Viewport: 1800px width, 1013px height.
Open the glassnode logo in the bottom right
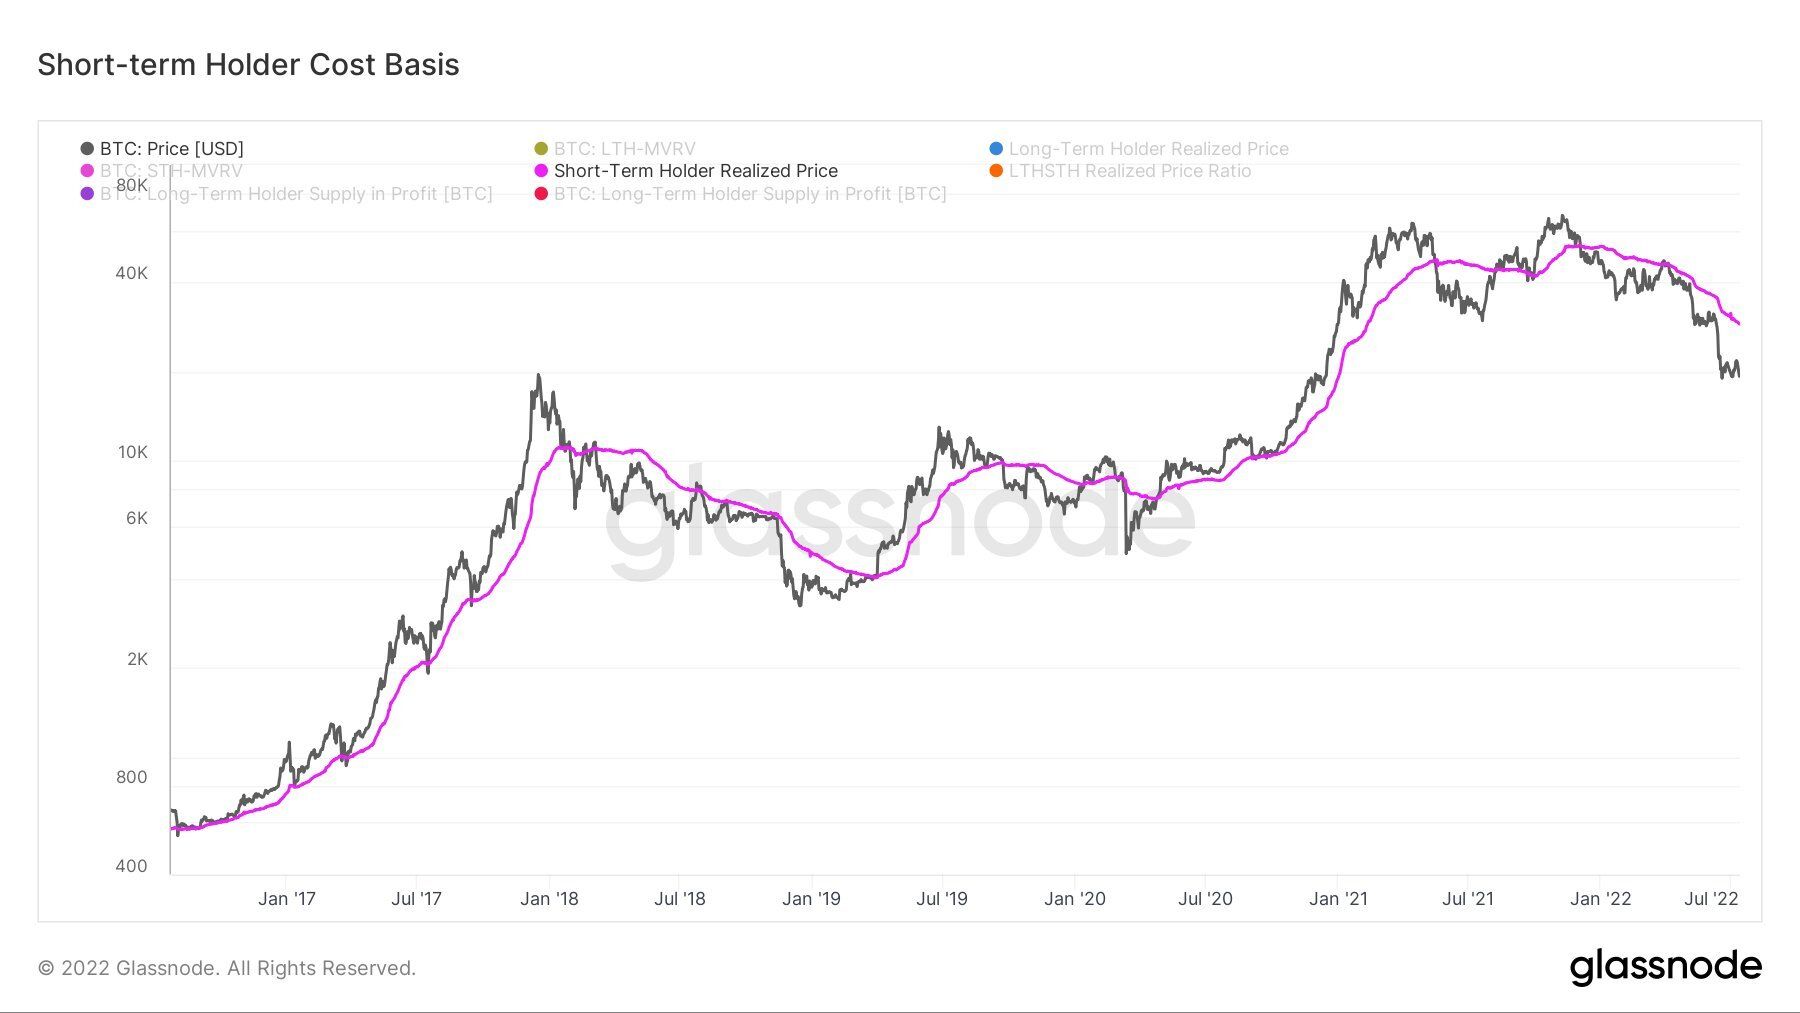pos(1665,967)
